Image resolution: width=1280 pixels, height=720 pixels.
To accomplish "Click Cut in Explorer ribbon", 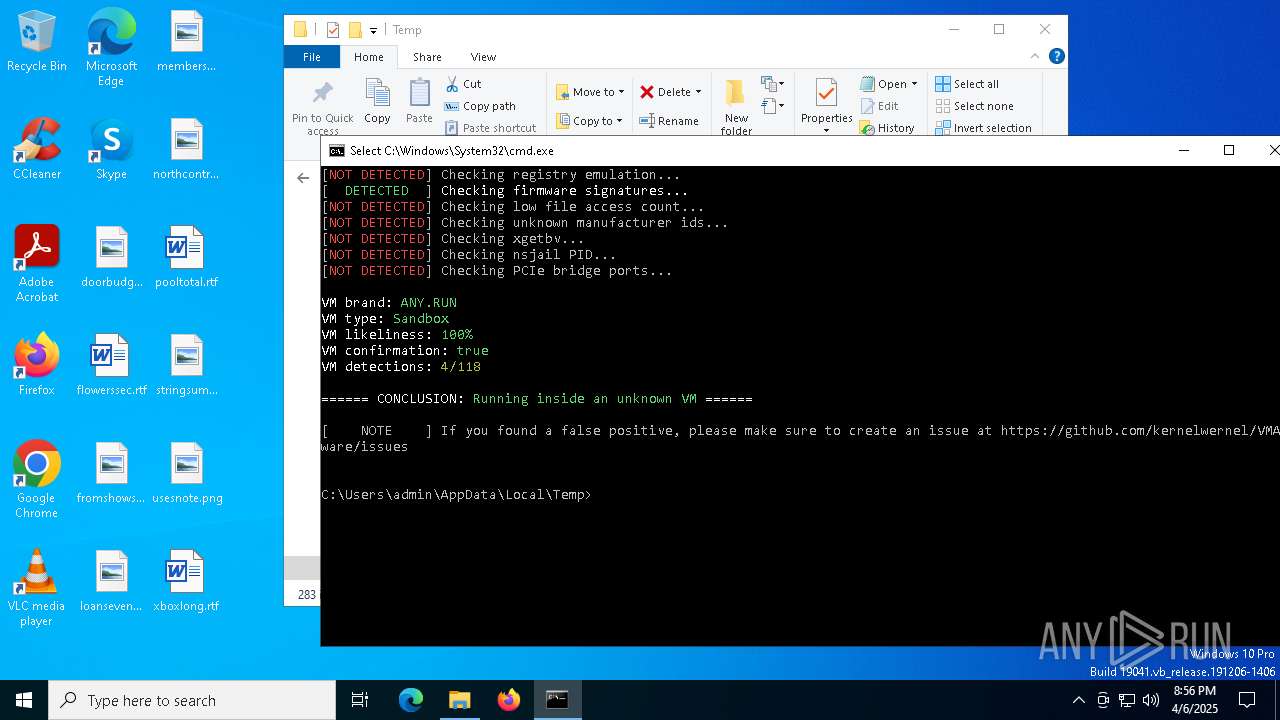I will point(463,84).
